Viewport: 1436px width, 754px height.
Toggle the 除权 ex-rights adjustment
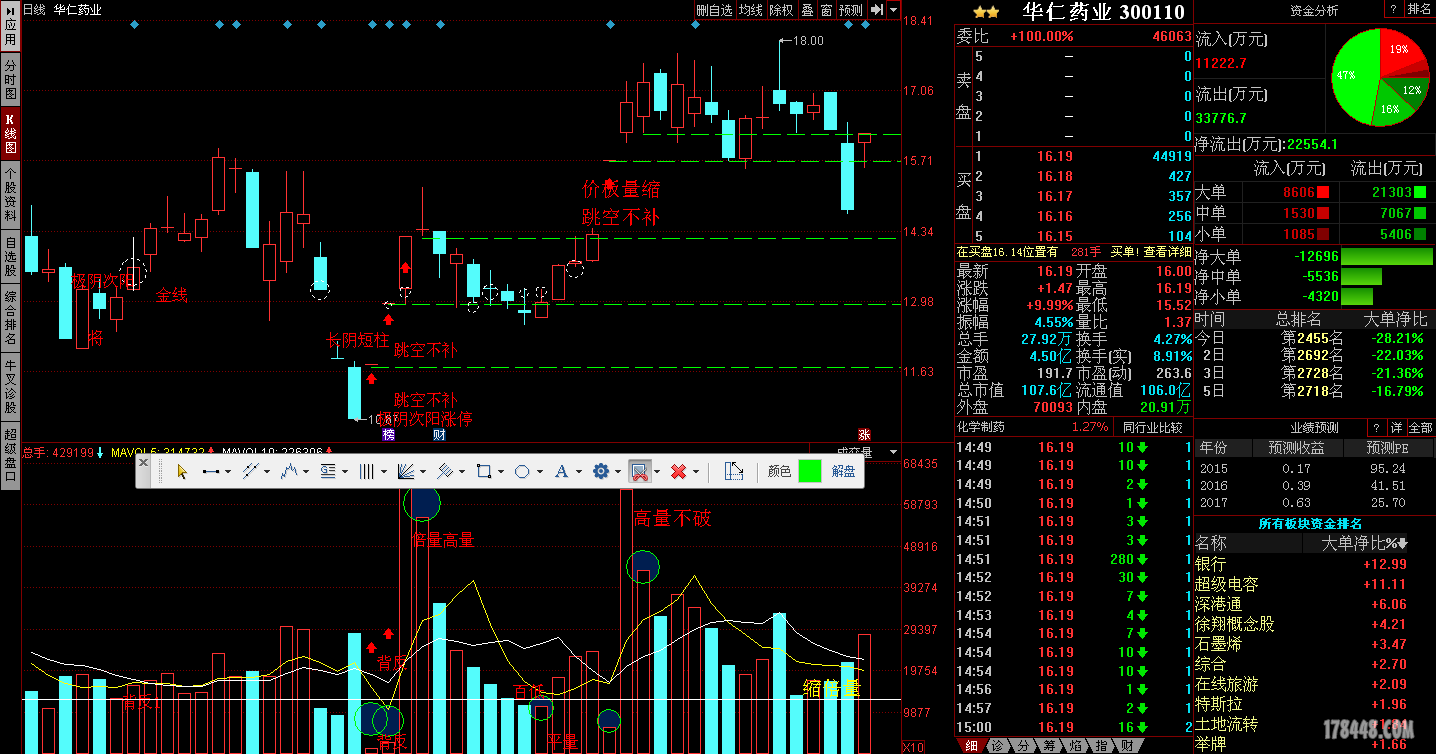tap(781, 9)
